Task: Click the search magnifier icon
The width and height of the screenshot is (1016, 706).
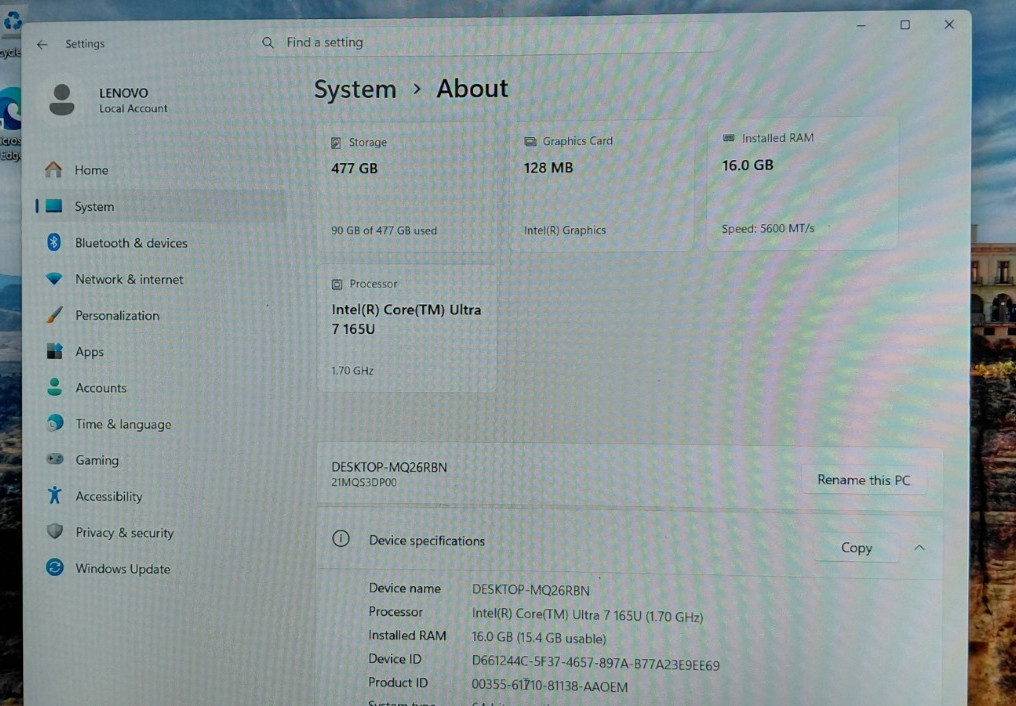Action: 268,42
